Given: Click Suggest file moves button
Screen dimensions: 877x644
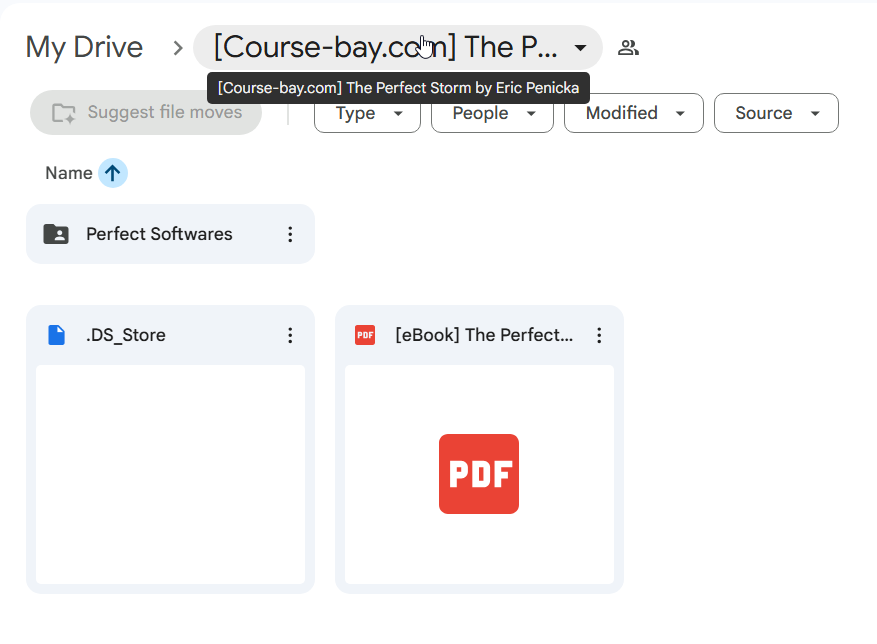Looking at the screenshot, I should (146, 112).
